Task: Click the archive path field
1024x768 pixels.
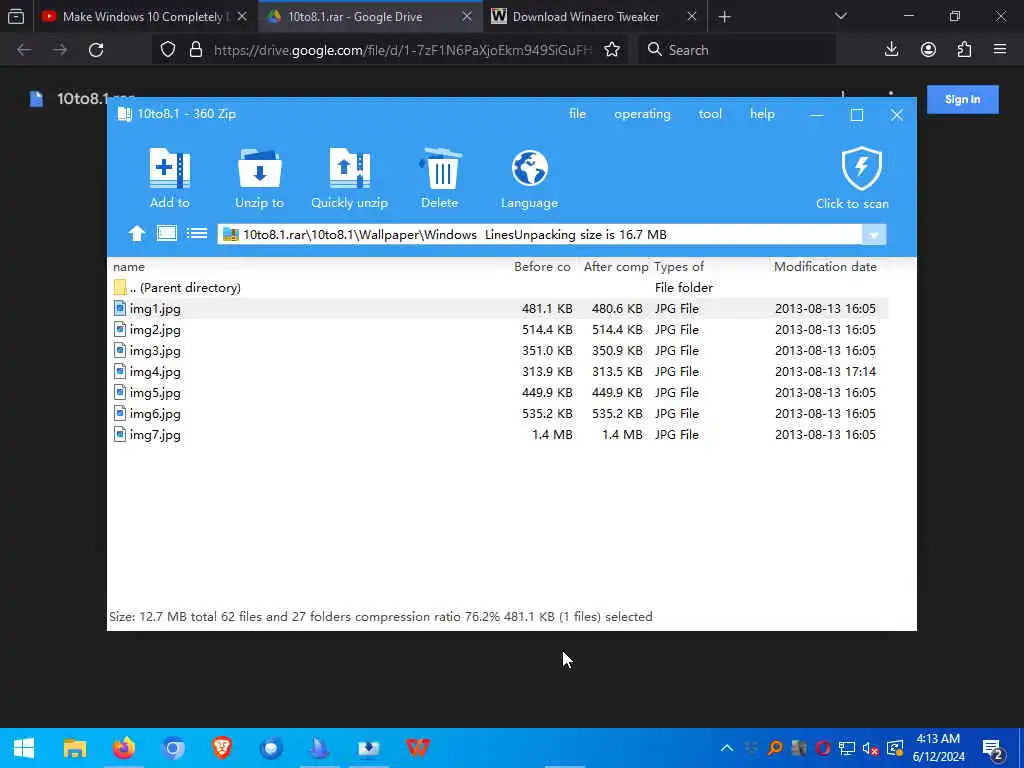Action: [x=539, y=234]
